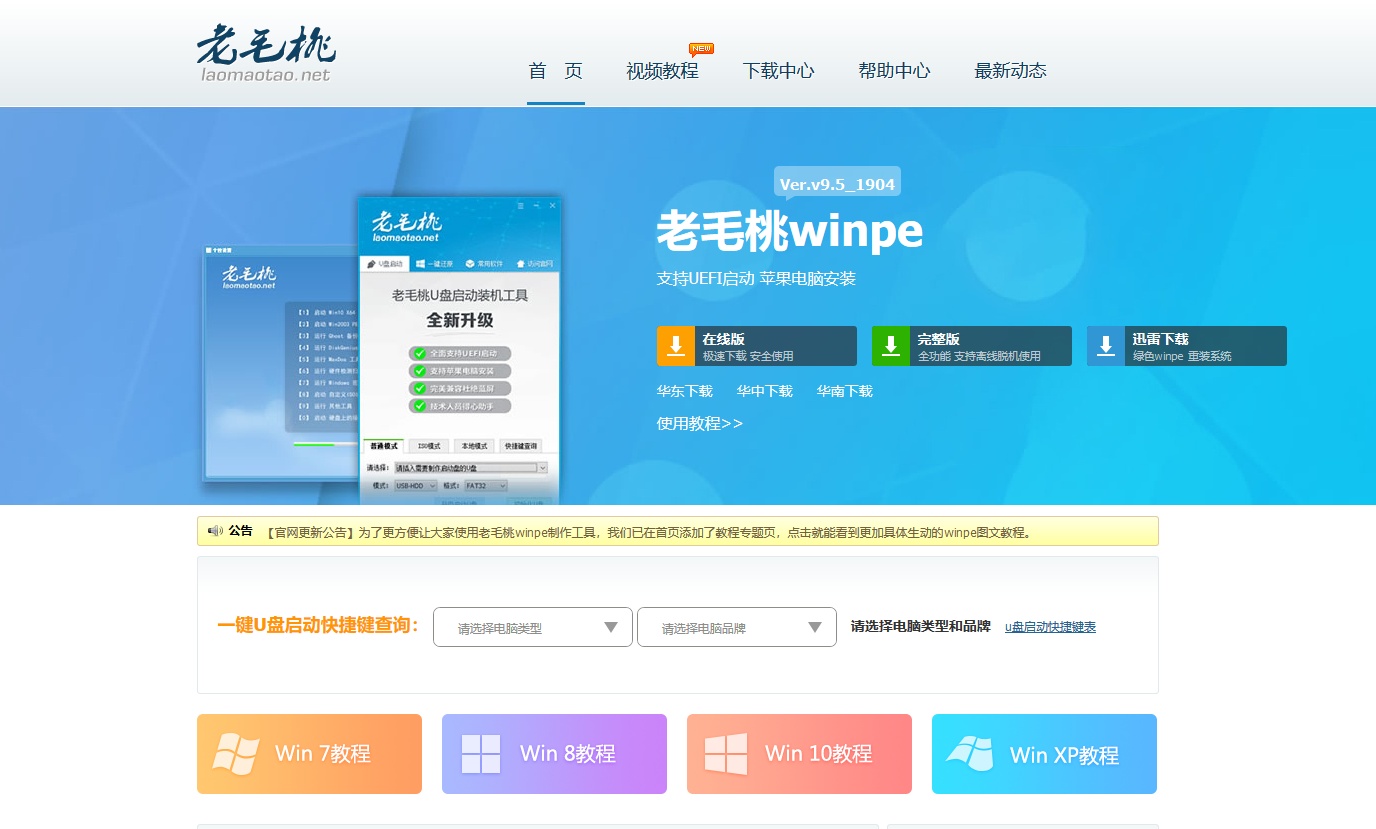
Task: Open 帮助中心 from the top menu
Action: tap(894, 71)
